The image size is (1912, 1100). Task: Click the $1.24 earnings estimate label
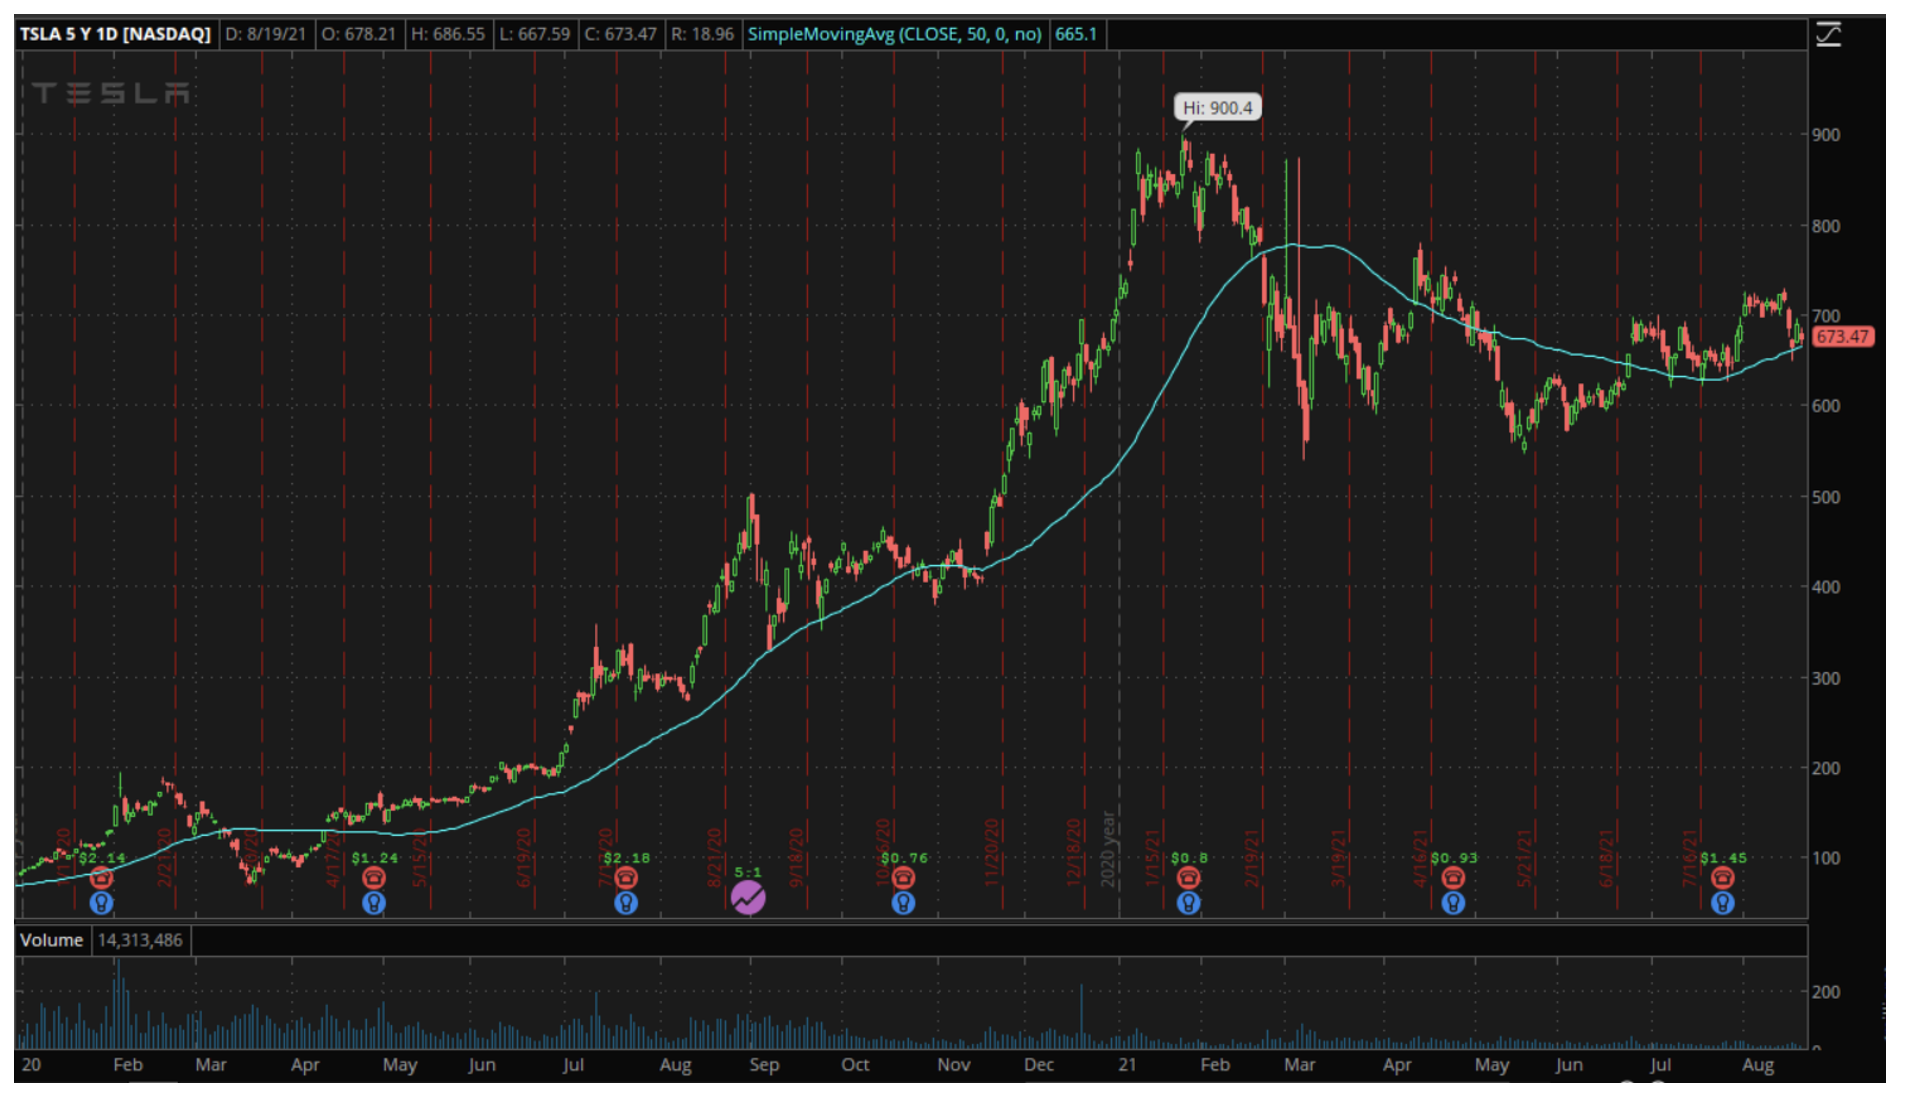[375, 858]
